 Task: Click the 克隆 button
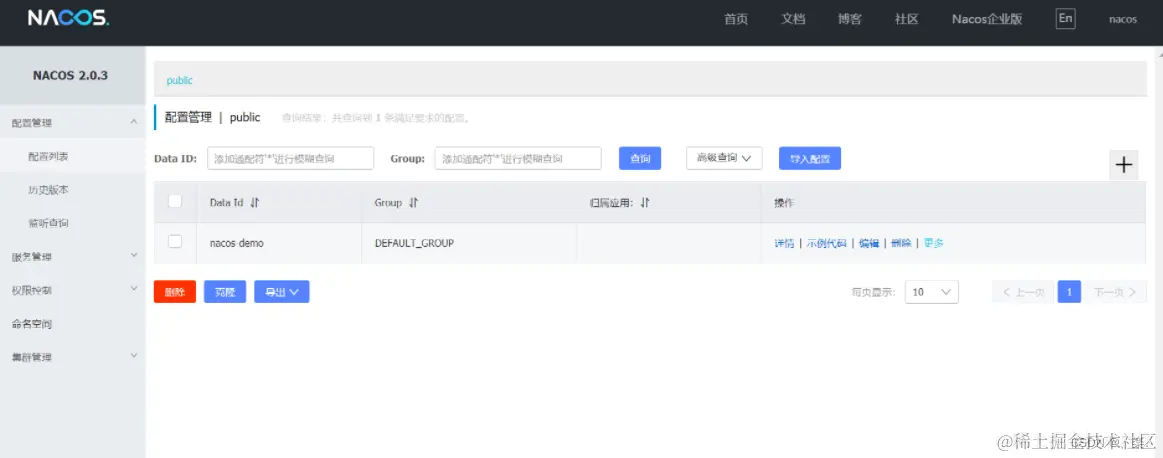tap(225, 292)
